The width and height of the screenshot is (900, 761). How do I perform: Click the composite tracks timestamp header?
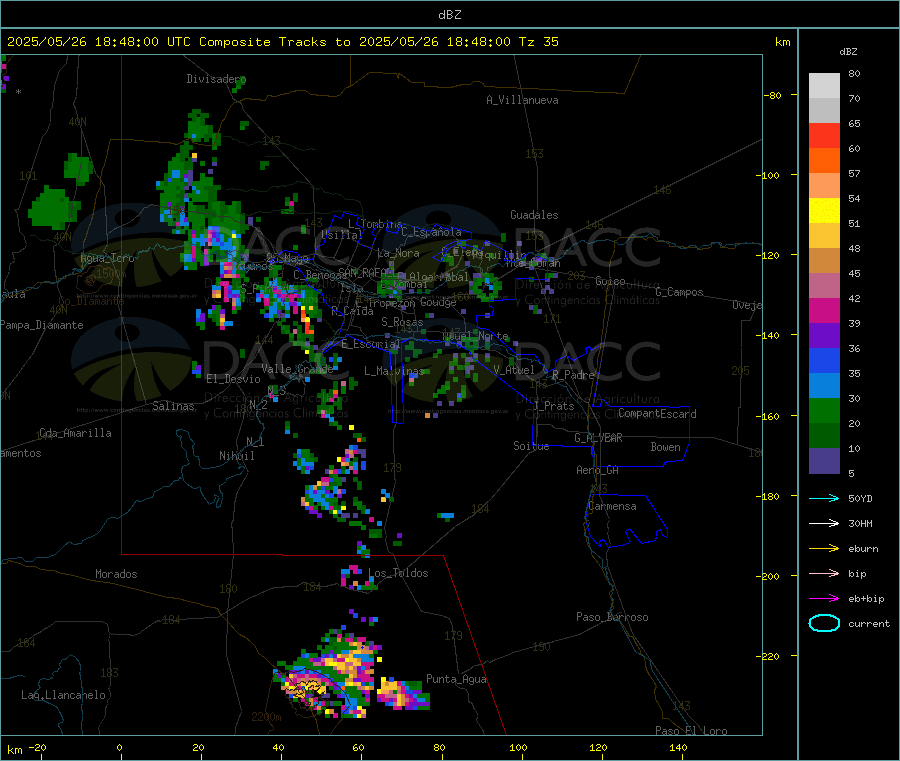point(282,42)
